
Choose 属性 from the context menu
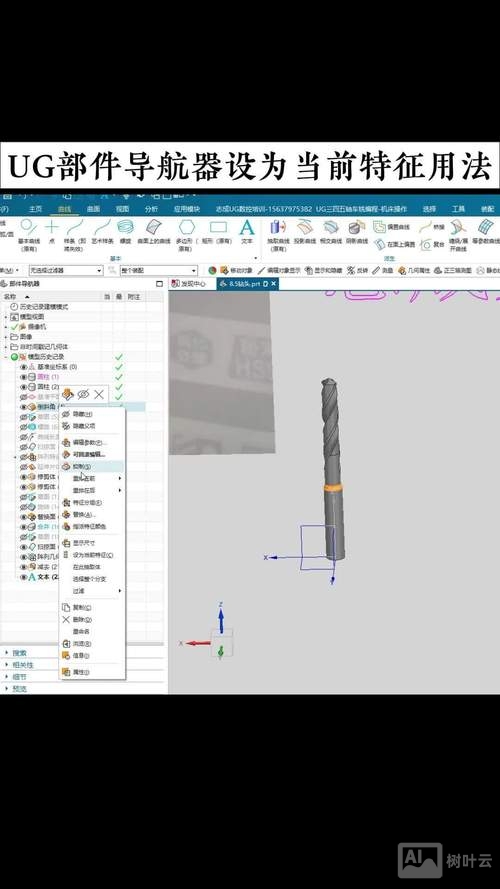pyautogui.click(x=92, y=672)
